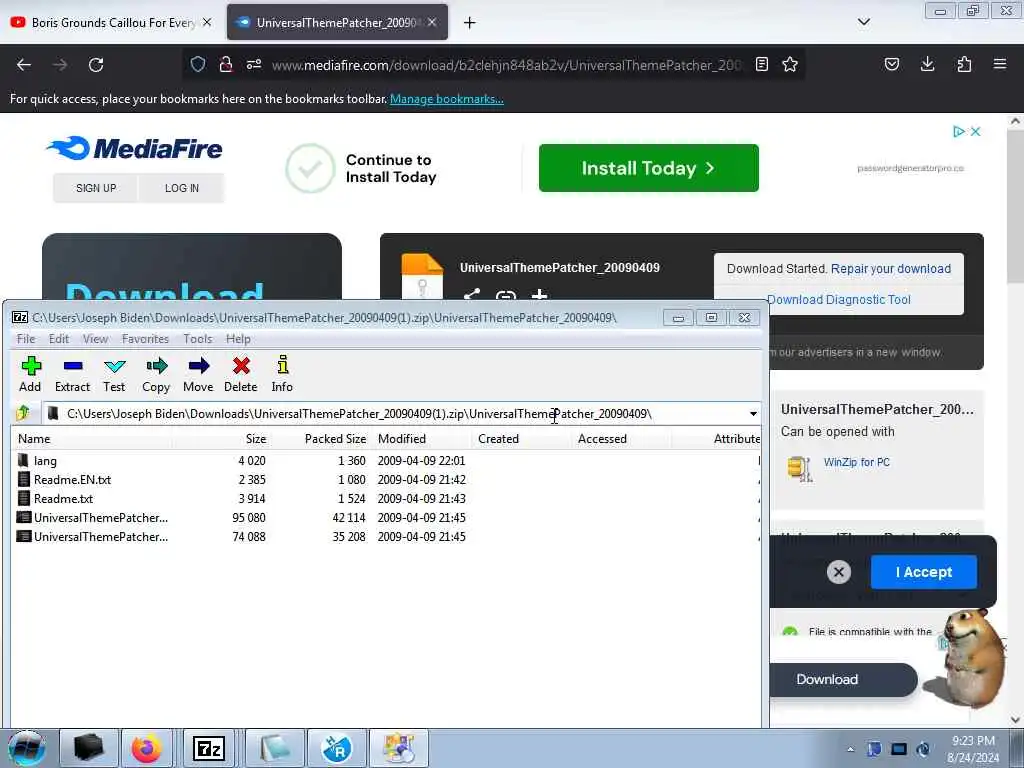Bookmark this page with the star

pyautogui.click(x=790, y=64)
